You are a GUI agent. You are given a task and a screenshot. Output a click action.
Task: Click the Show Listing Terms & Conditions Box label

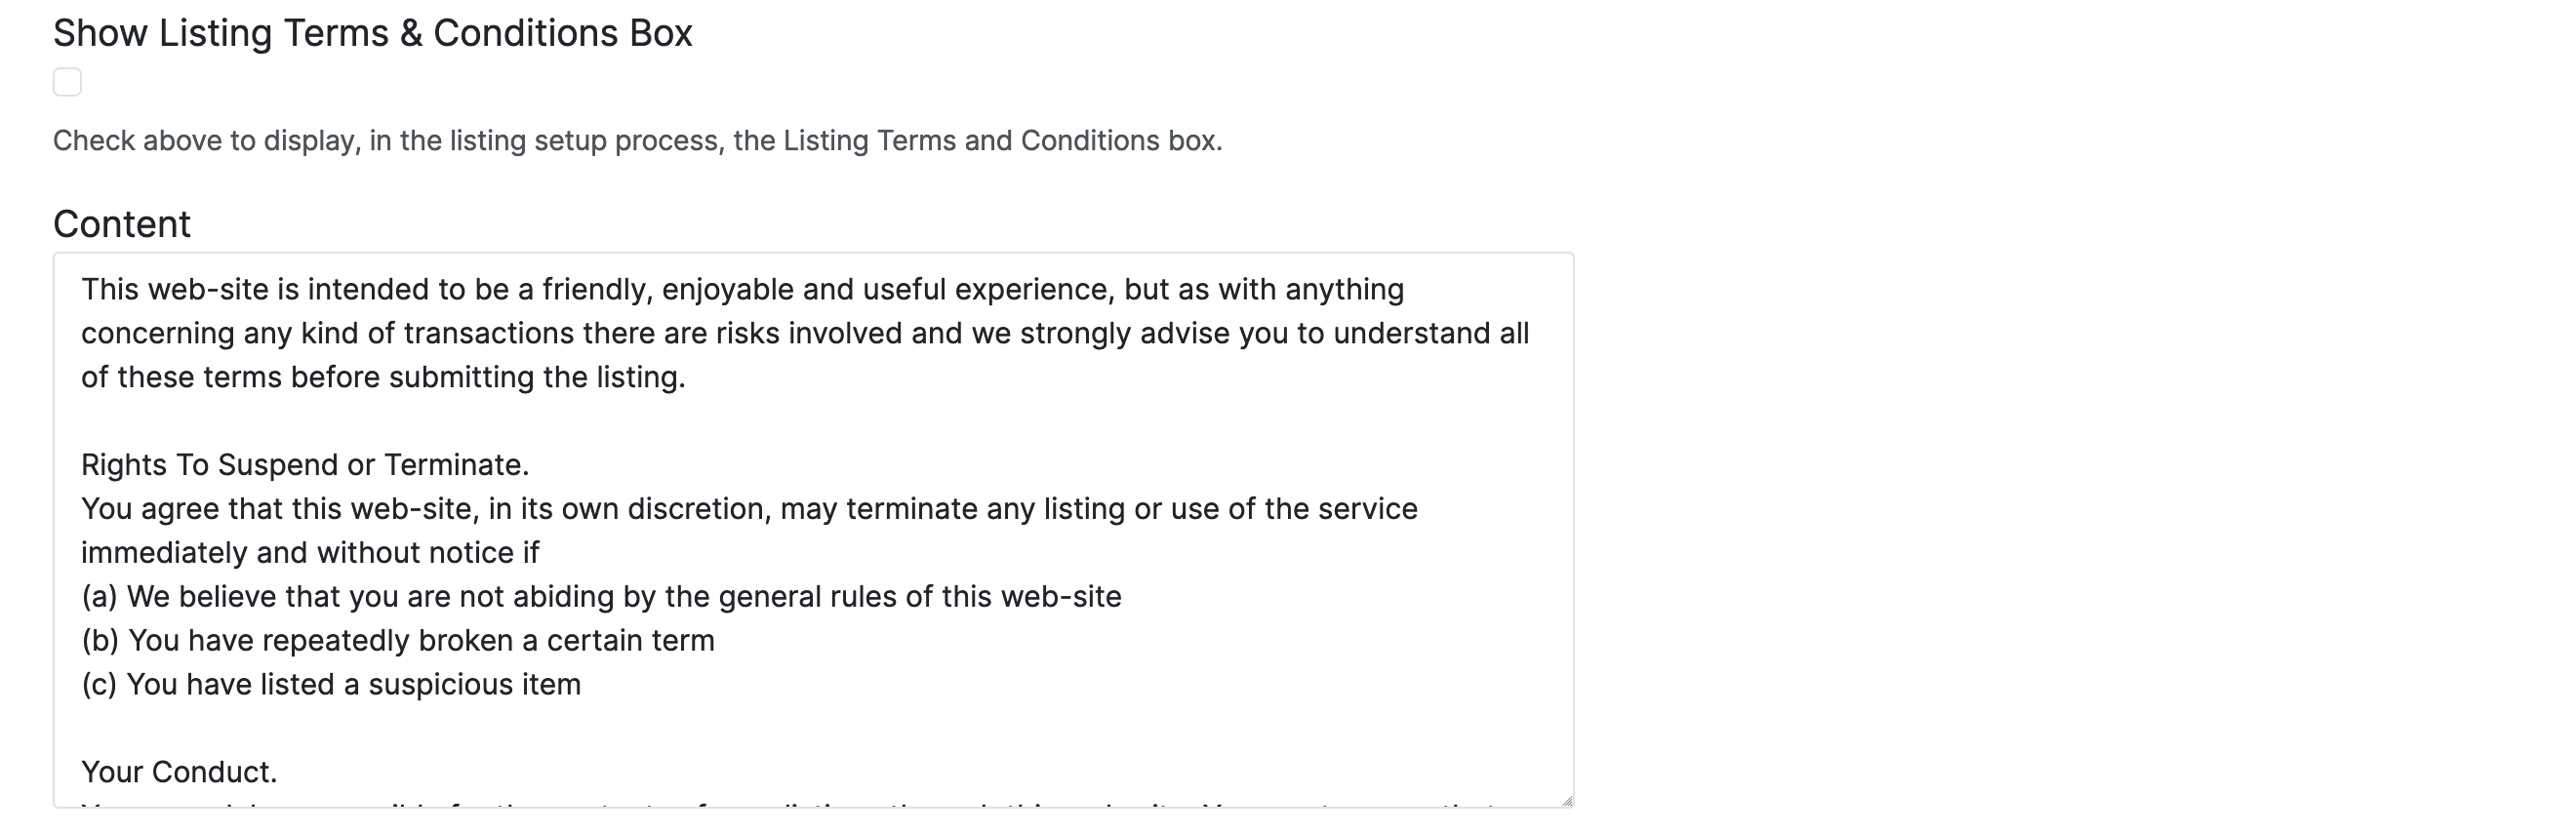click(x=372, y=33)
